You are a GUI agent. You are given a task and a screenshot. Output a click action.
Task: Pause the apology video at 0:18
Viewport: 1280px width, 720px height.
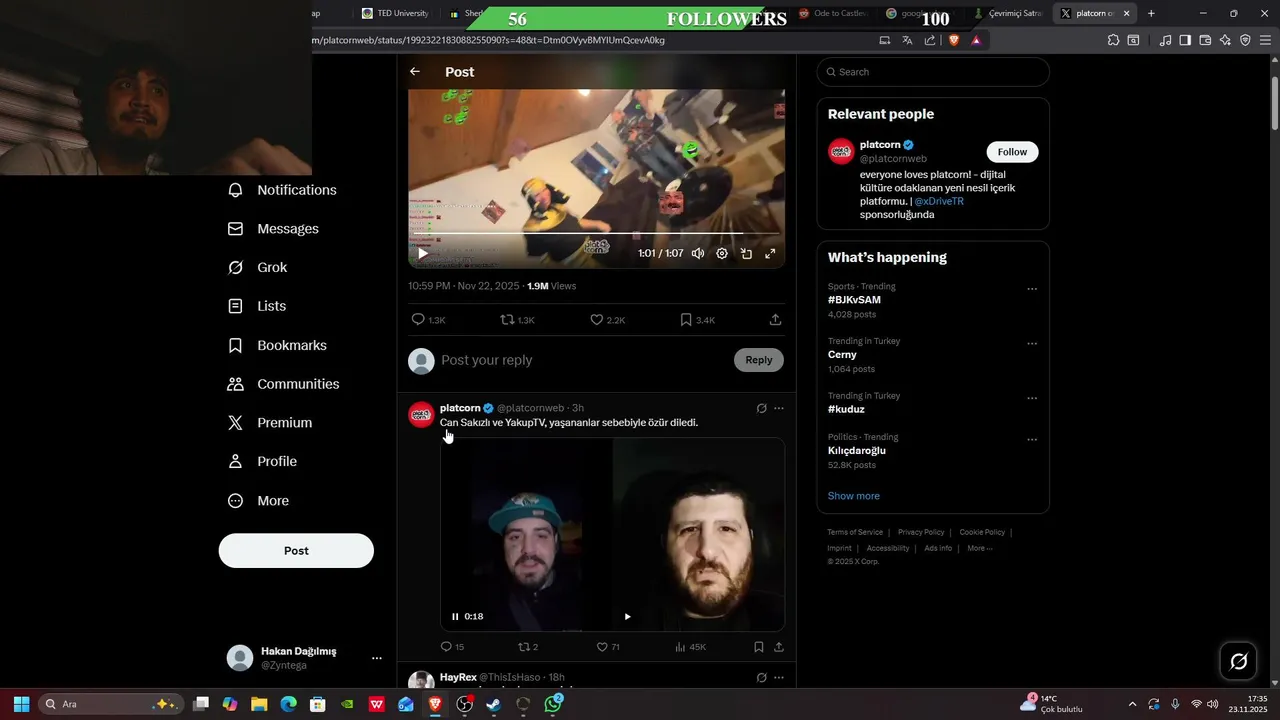pyautogui.click(x=455, y=617)
